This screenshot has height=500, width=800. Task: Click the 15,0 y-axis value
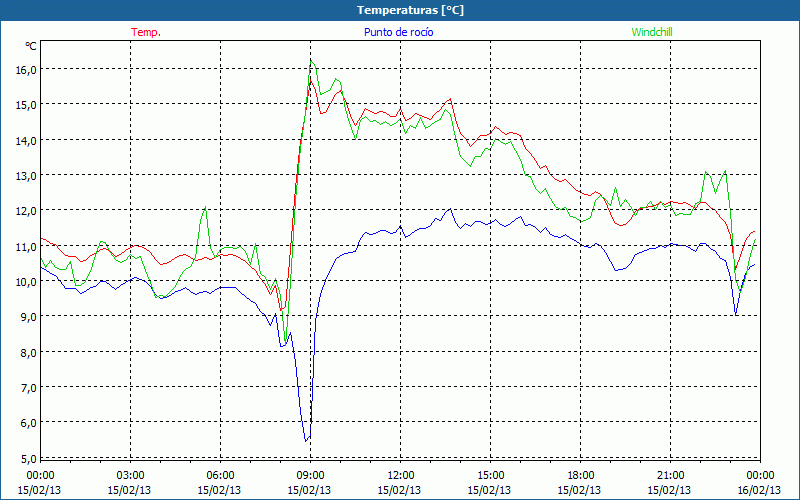pyautogui.click(x=26, y=105)
